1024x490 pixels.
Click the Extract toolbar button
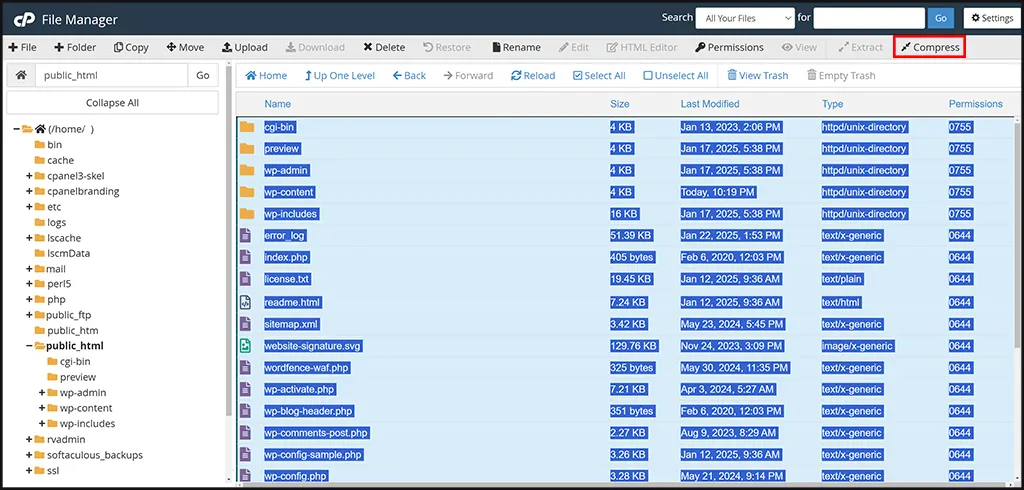860,47
